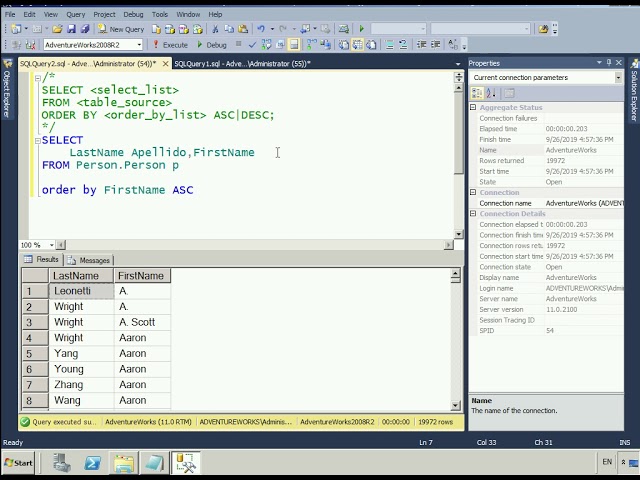640x480 pixels.
Task: Collapse the Connection section in Properties
Action: pyautogui.click(x=473, y=192)
